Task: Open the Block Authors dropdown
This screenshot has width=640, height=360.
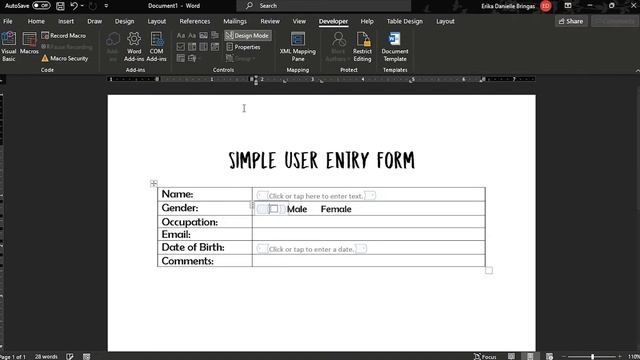Action: (x=338, y=47)
